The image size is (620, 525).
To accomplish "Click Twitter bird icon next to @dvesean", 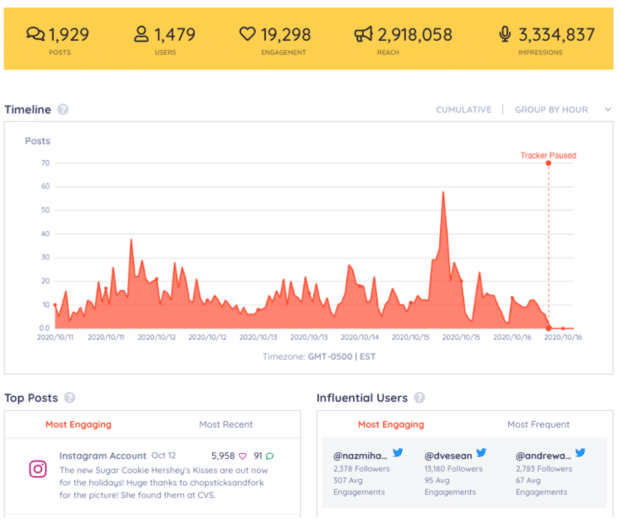I will [480, 453].
